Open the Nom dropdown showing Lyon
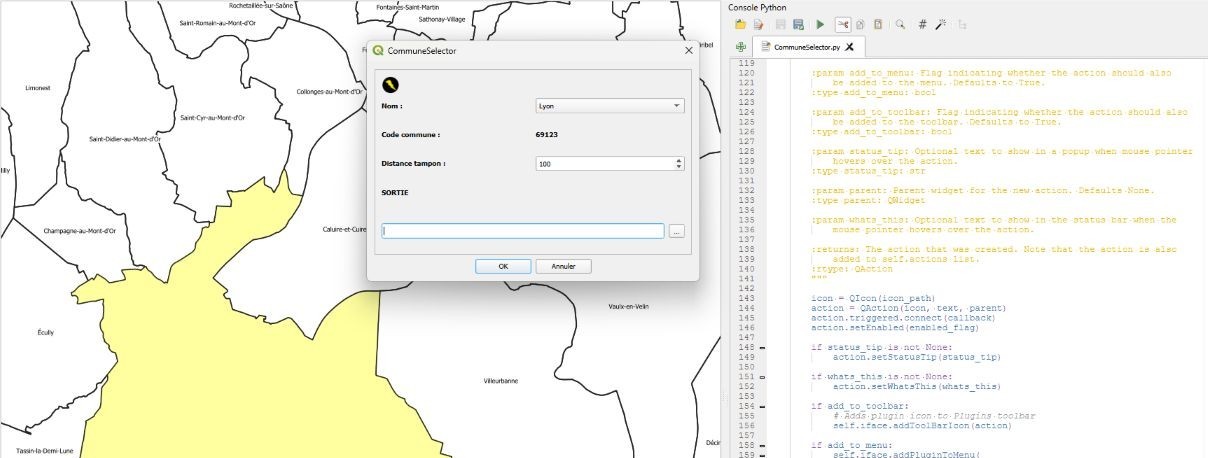Viewport: 1208px width, 458px height. tap(609, 106)
